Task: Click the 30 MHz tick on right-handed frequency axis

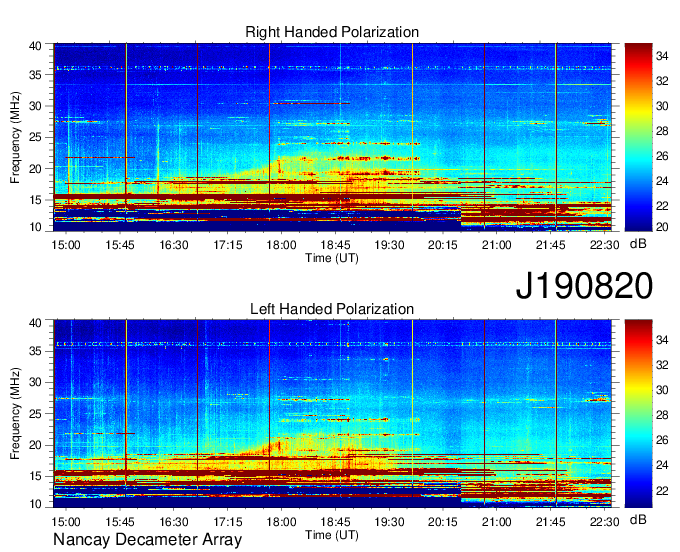Action: click(x=35, y=106)
